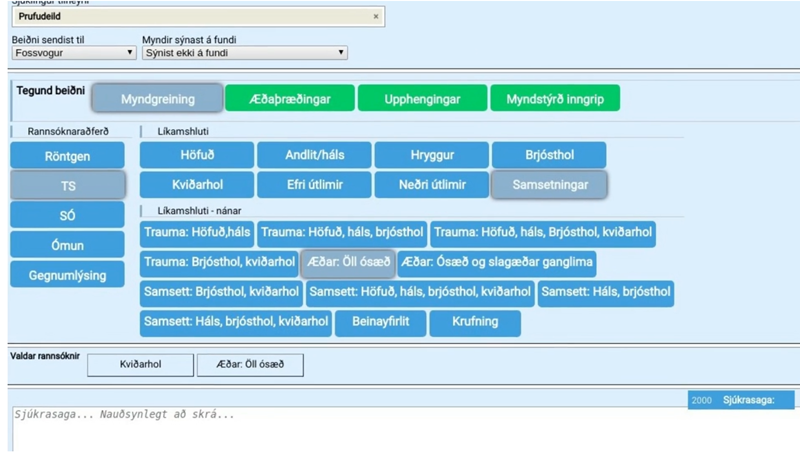Remove the selected Kviðarhol examination
The height and width of the screenshot is (458, 800).
(x=140, y=365)
